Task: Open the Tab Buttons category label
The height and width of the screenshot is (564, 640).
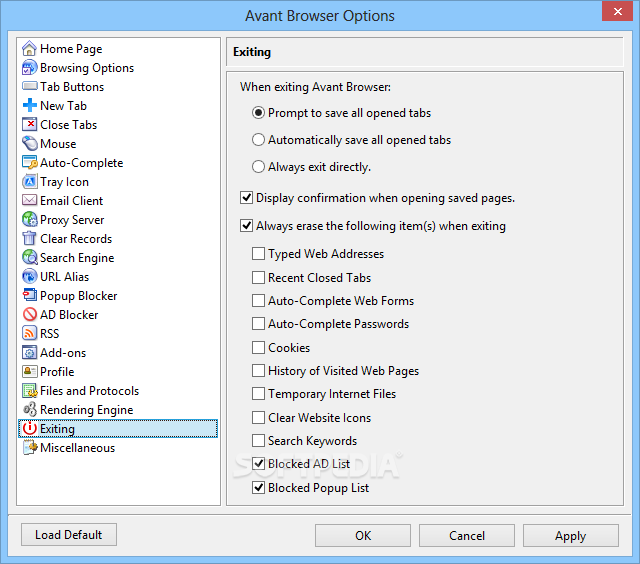Action: pos(72,87)
